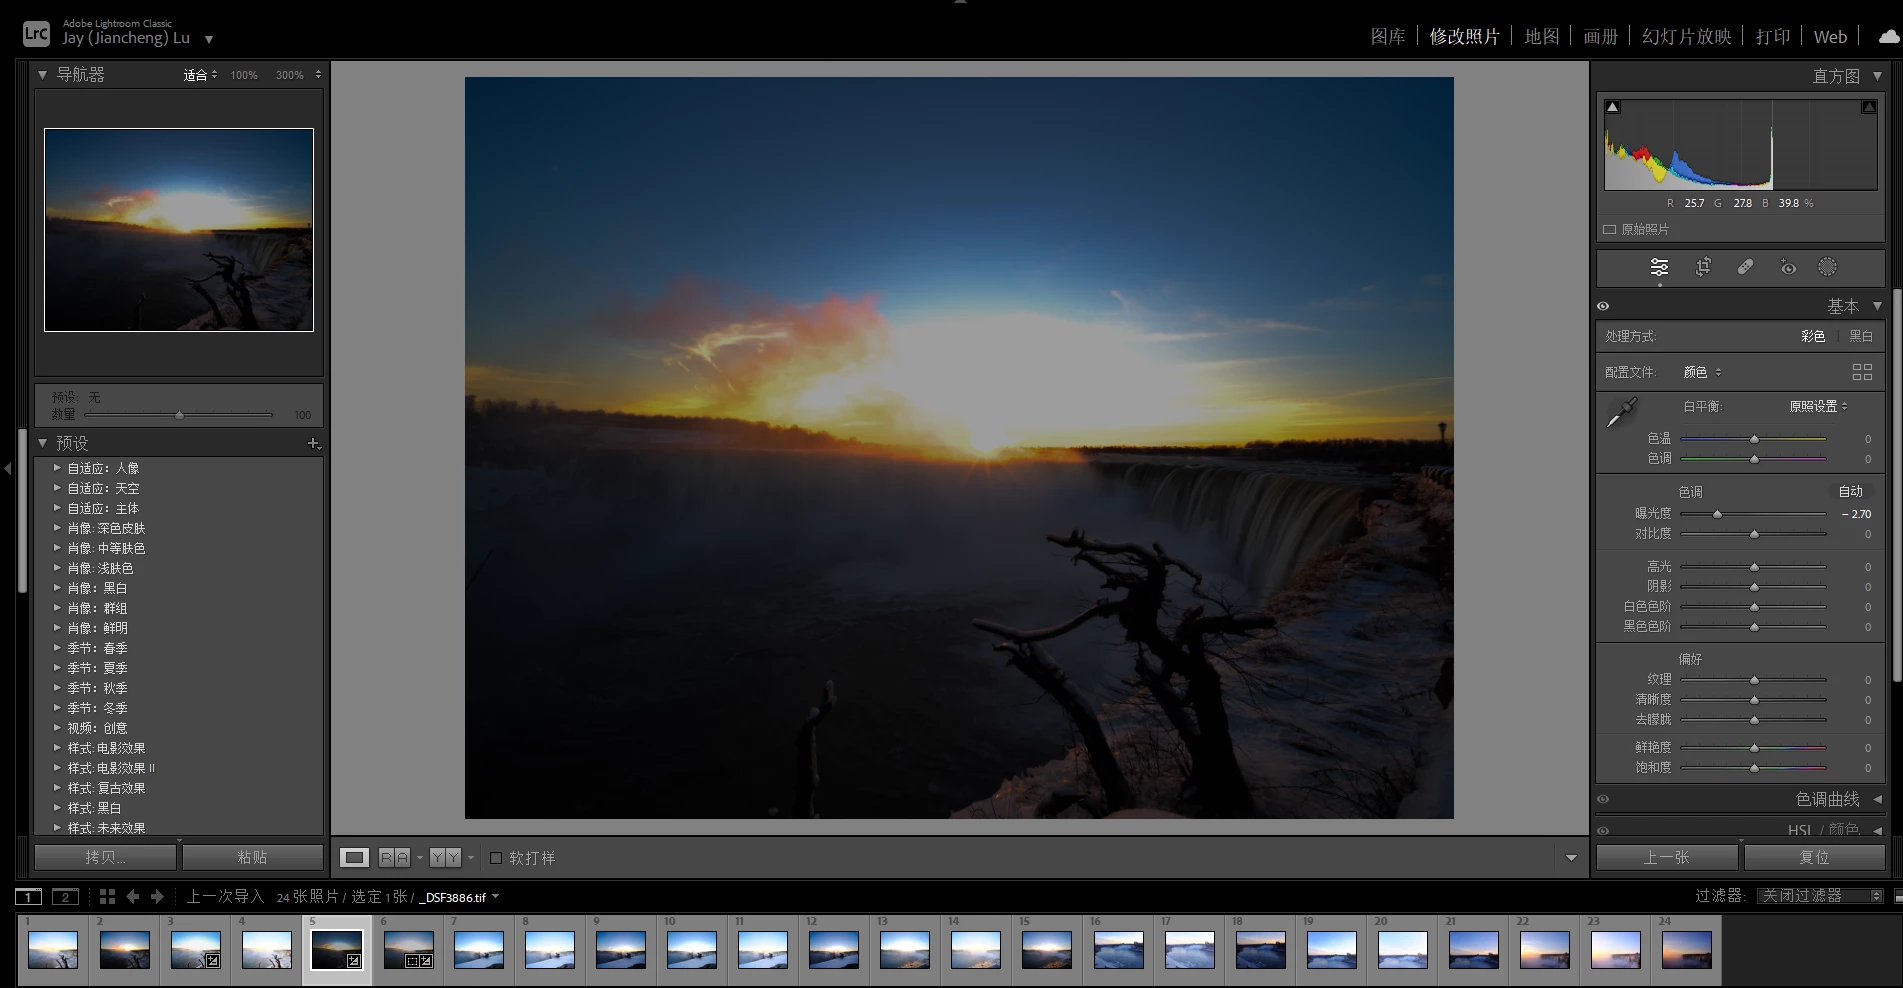Open the profile browser grid icon
The height and width of the screenshot is (988, 1903).
click(x=1862, y=372)
